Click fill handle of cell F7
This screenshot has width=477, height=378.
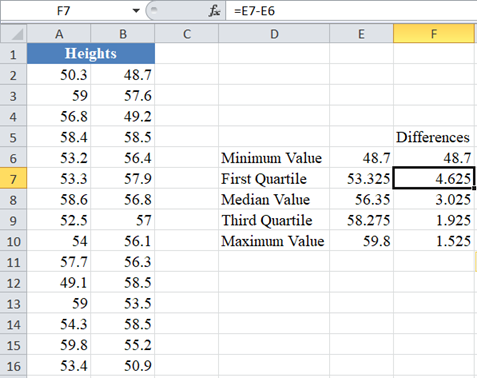coord(474,188)
